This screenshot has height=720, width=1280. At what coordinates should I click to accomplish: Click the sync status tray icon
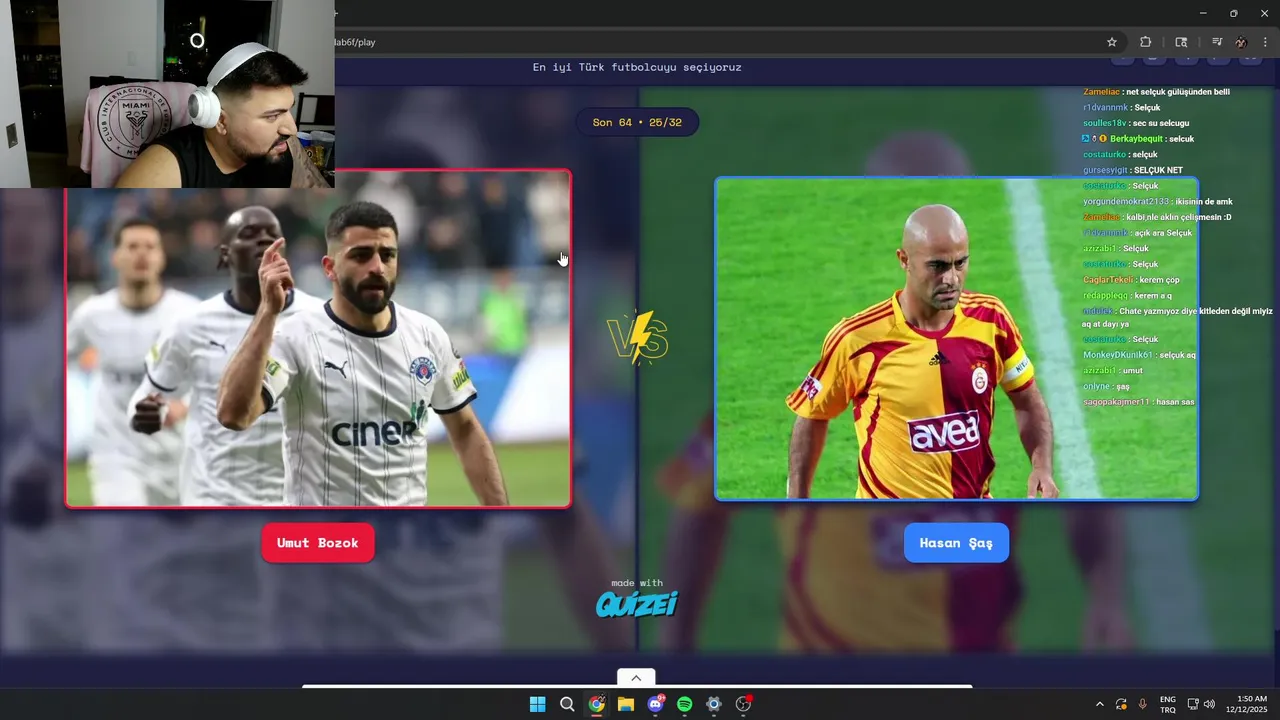(x=1121, y=704)
